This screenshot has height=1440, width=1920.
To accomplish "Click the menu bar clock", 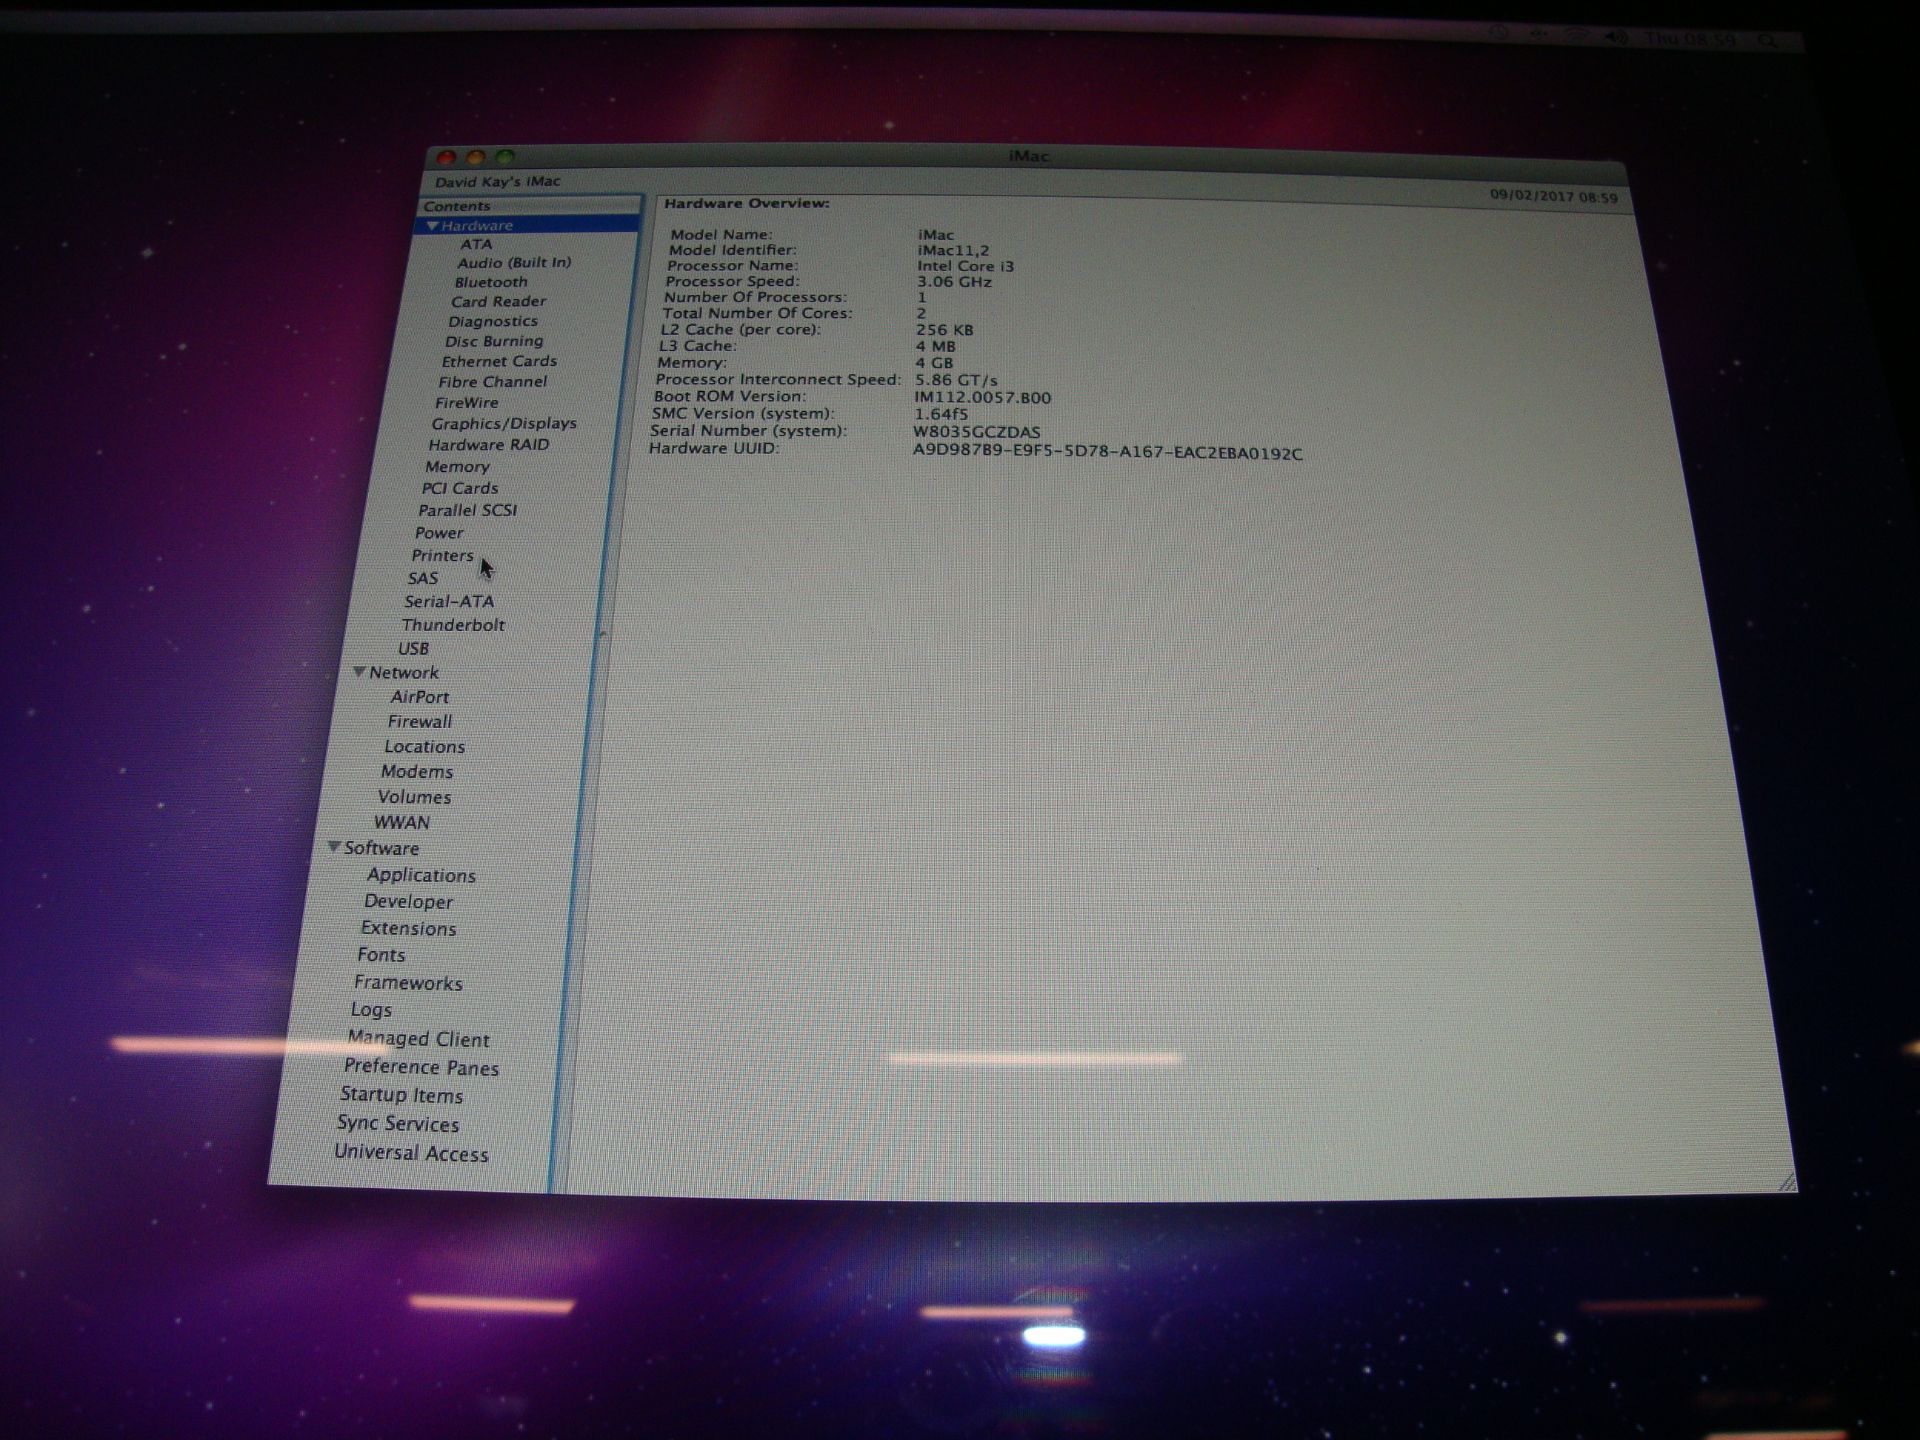I will tap(1690, 38).
